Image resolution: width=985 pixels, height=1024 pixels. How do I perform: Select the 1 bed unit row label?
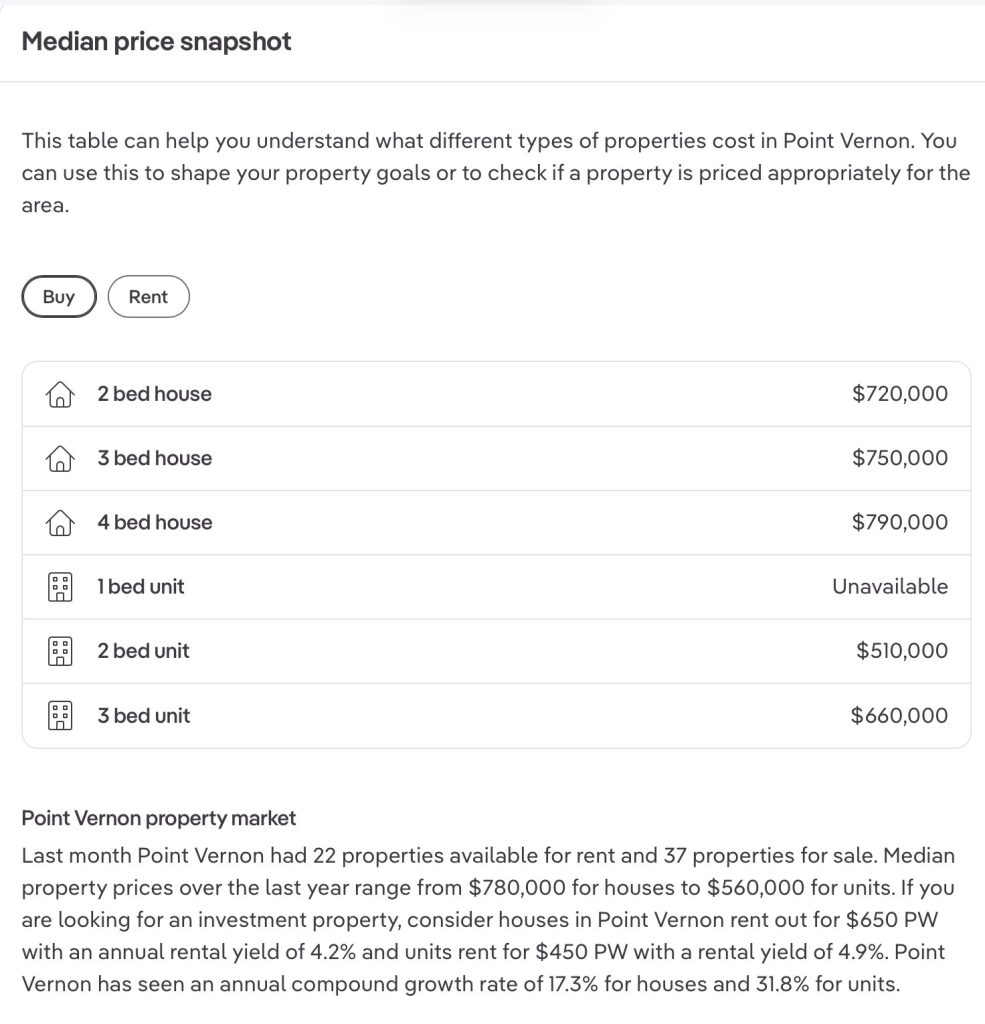[x=141, y=586]
